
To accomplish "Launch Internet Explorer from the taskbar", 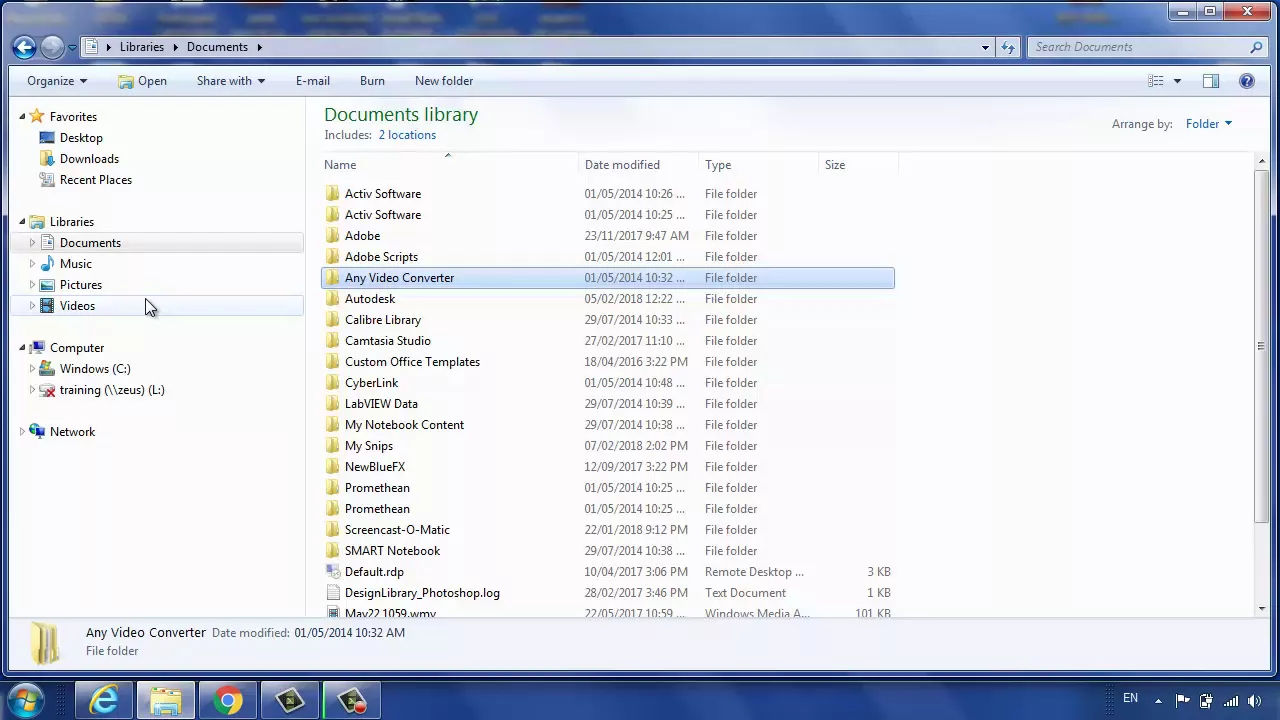I will click(x=104, y=700).
